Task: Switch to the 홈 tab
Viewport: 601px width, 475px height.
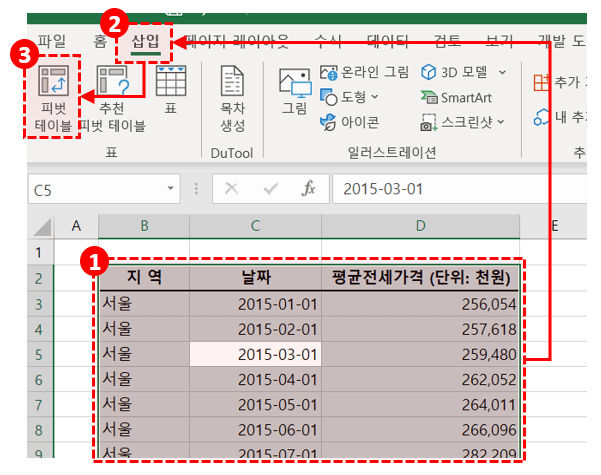Action: click(100, 41)
